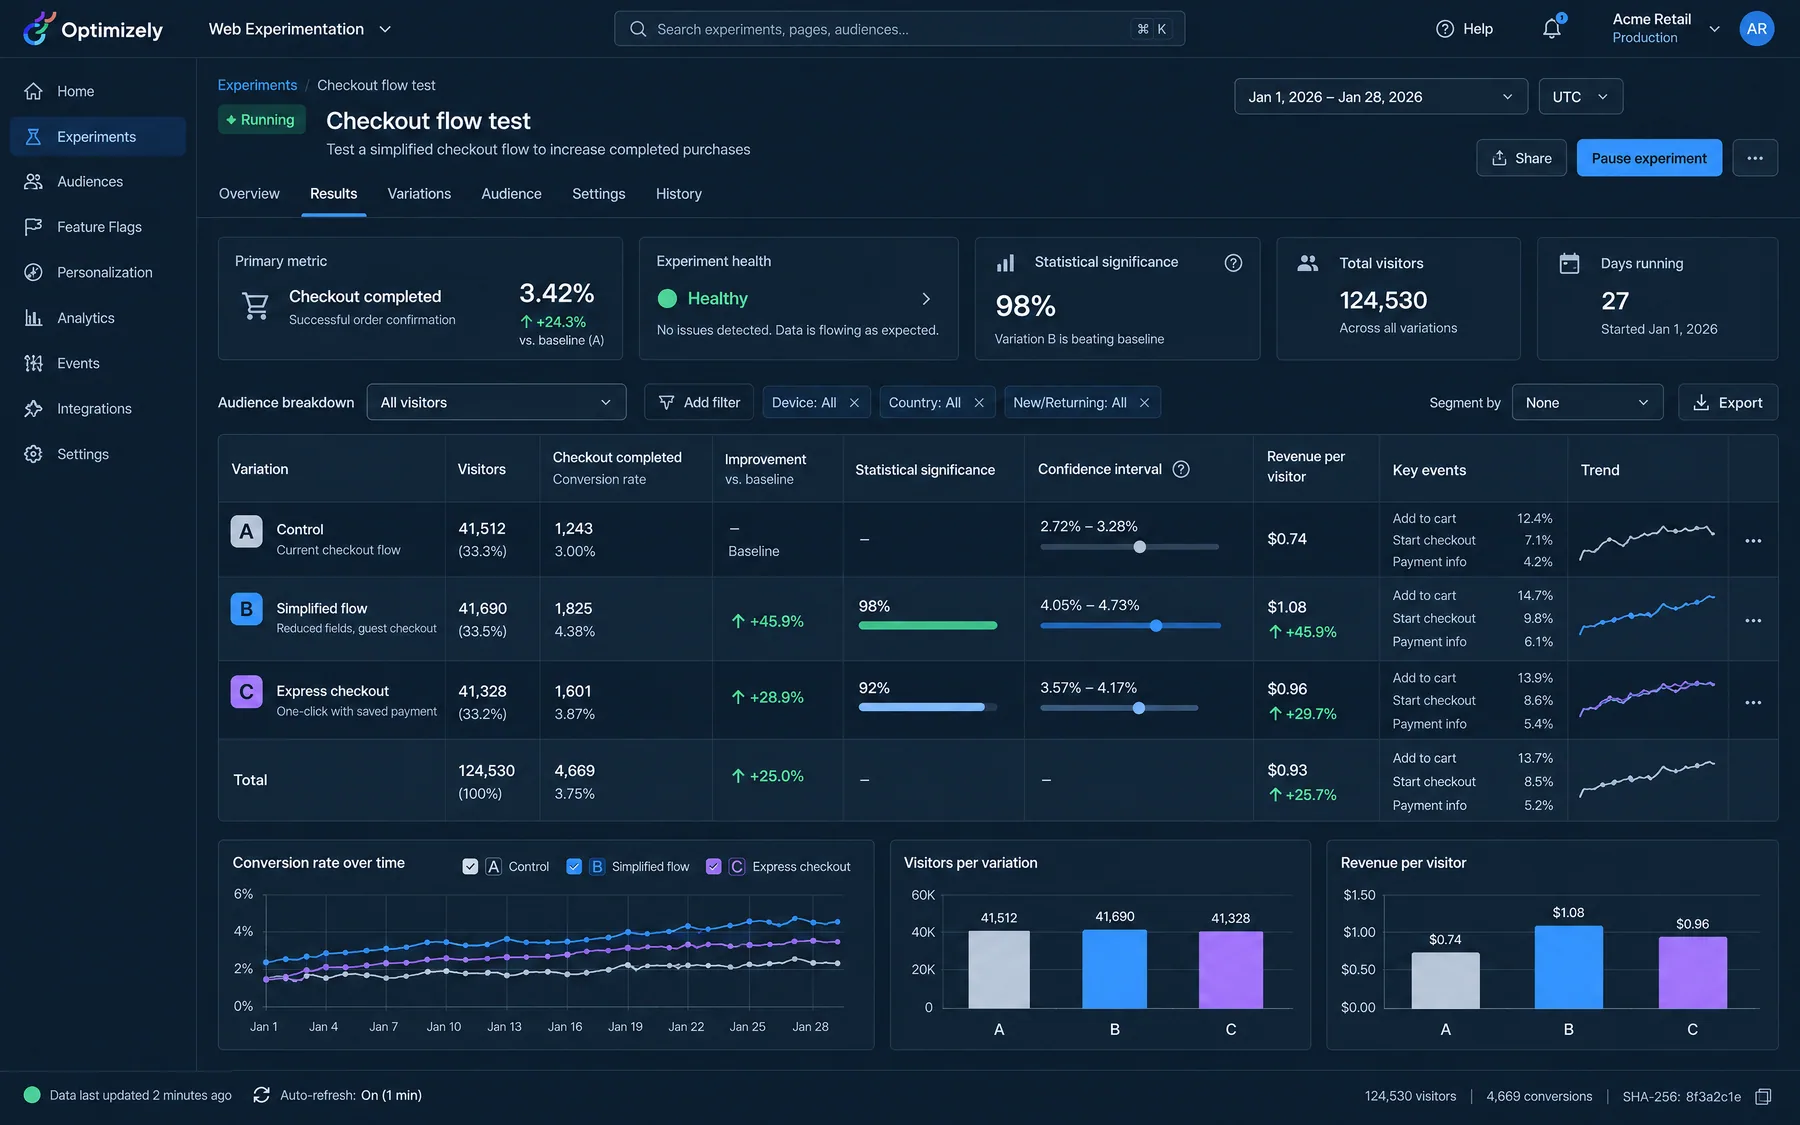Click Experiments breadcrumb link
1800x1125 pixels.
coord(257,85)
